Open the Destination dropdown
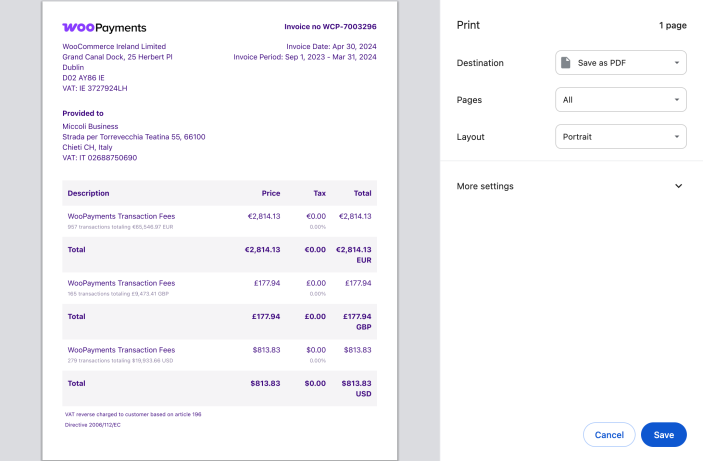The height and width of the screenshot is (461, 703). 620,63
